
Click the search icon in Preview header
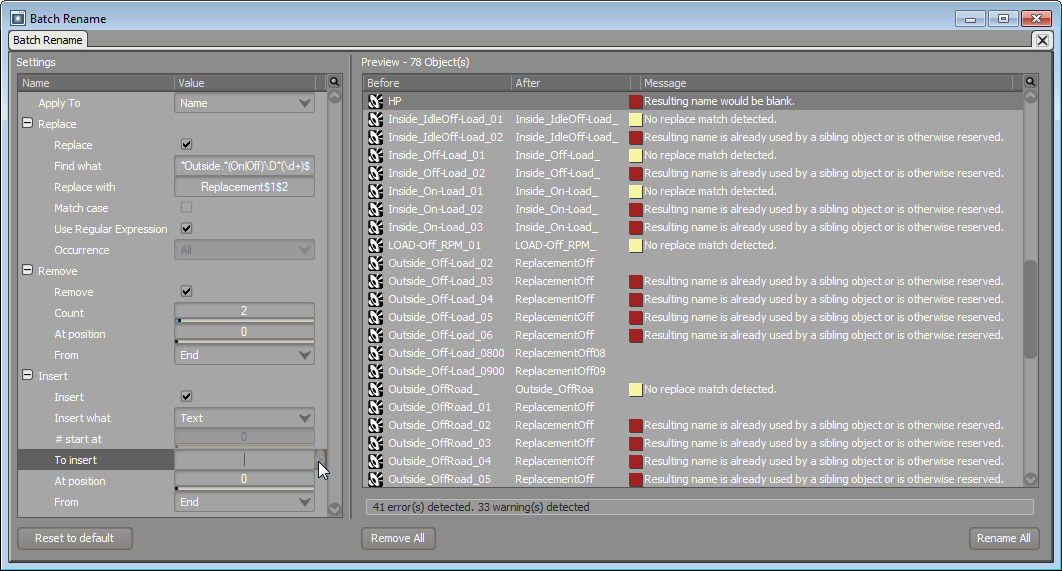point(1031,83)
